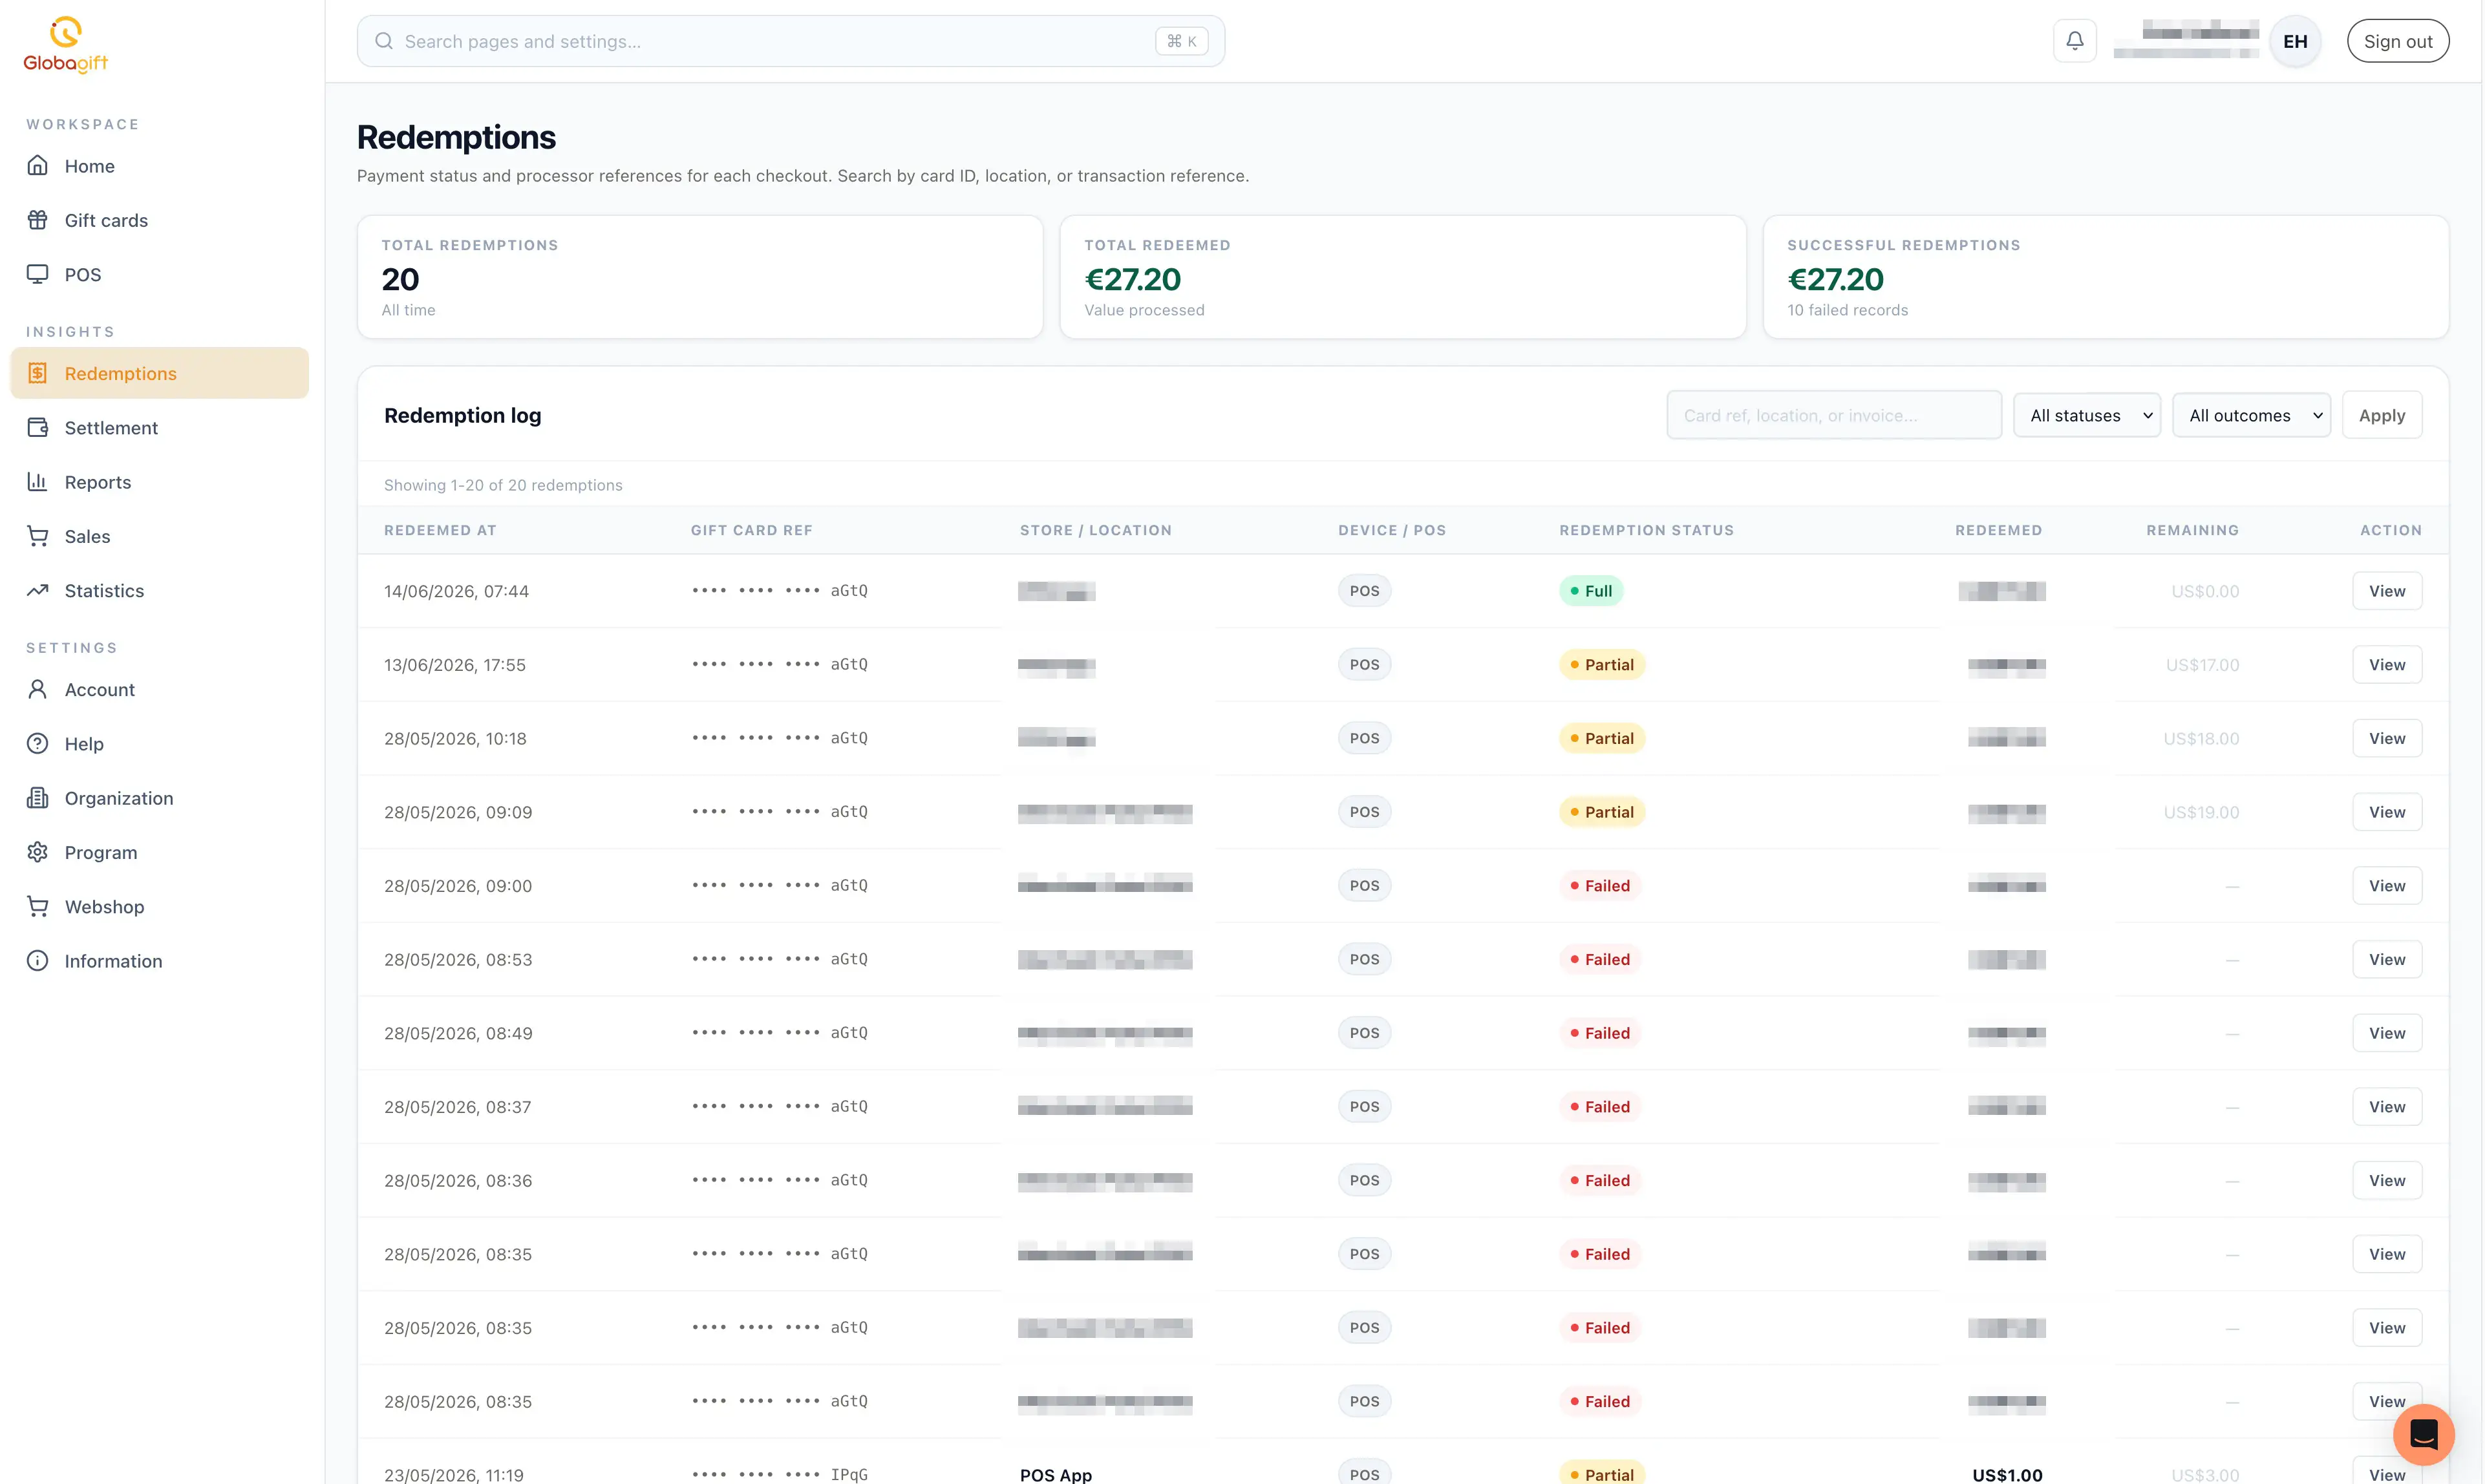
Task: Click the Successful Redemptions card
Action: click(x=2106, y=277)
